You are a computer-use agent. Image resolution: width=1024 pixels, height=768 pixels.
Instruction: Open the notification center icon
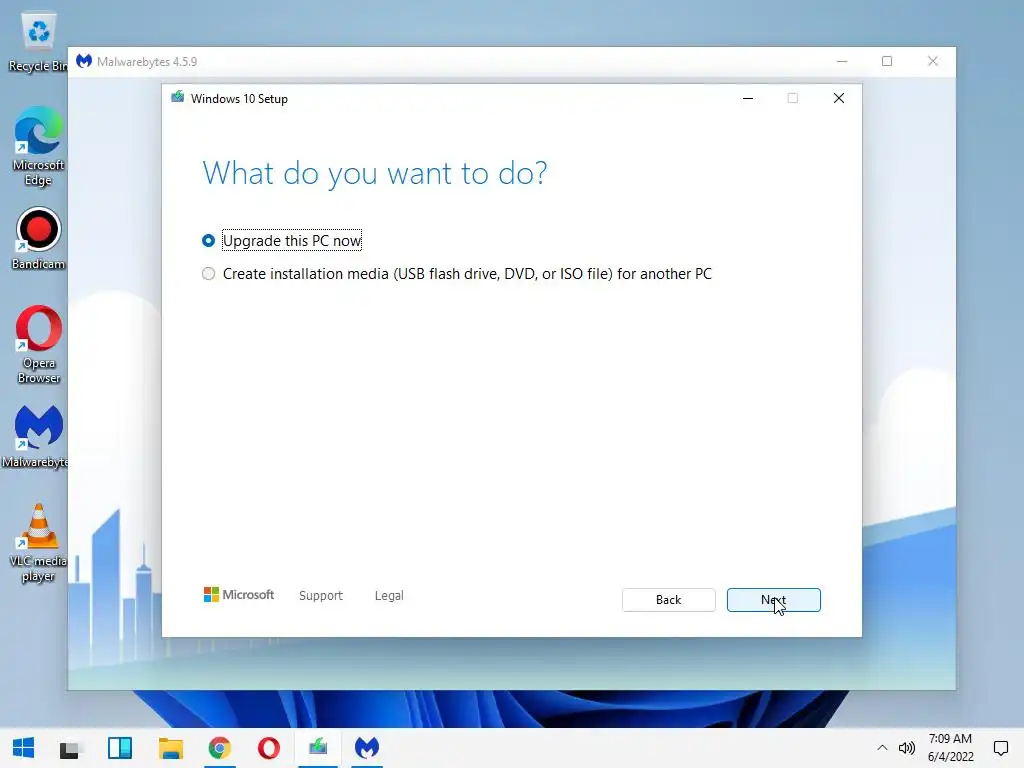1000,748
